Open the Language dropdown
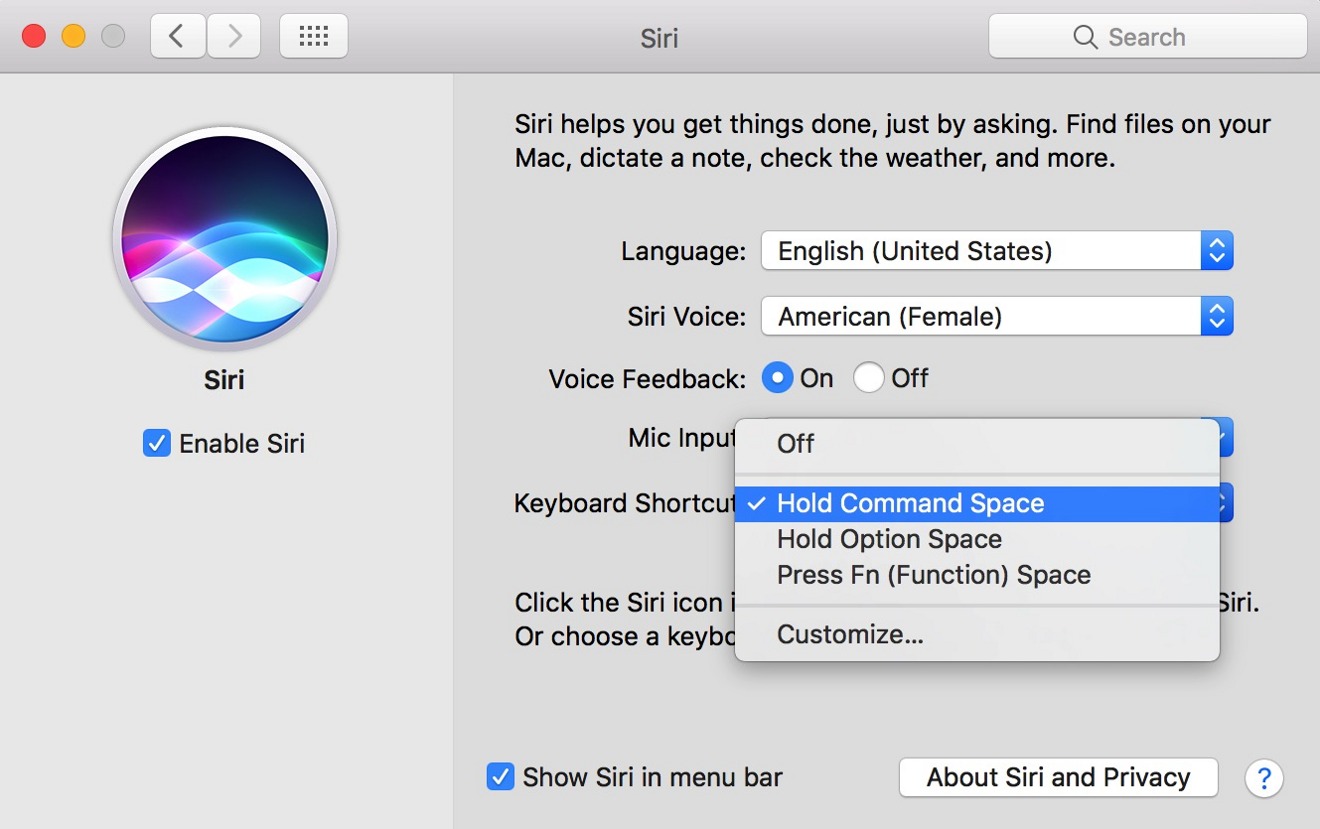 coord(997,251)
